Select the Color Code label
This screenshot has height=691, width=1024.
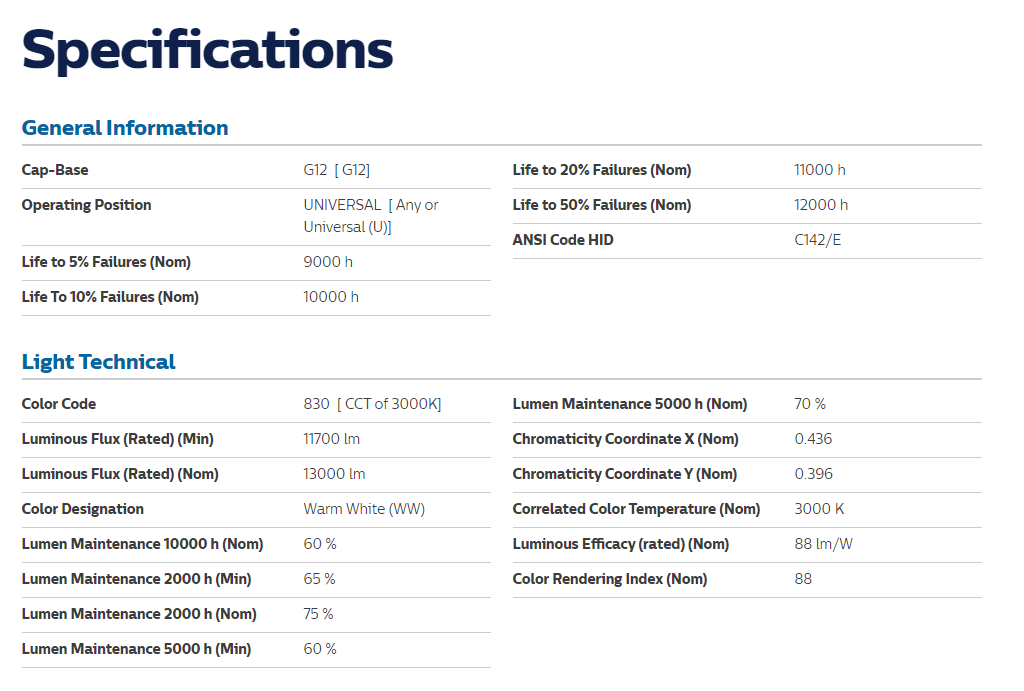pos(59,404)
